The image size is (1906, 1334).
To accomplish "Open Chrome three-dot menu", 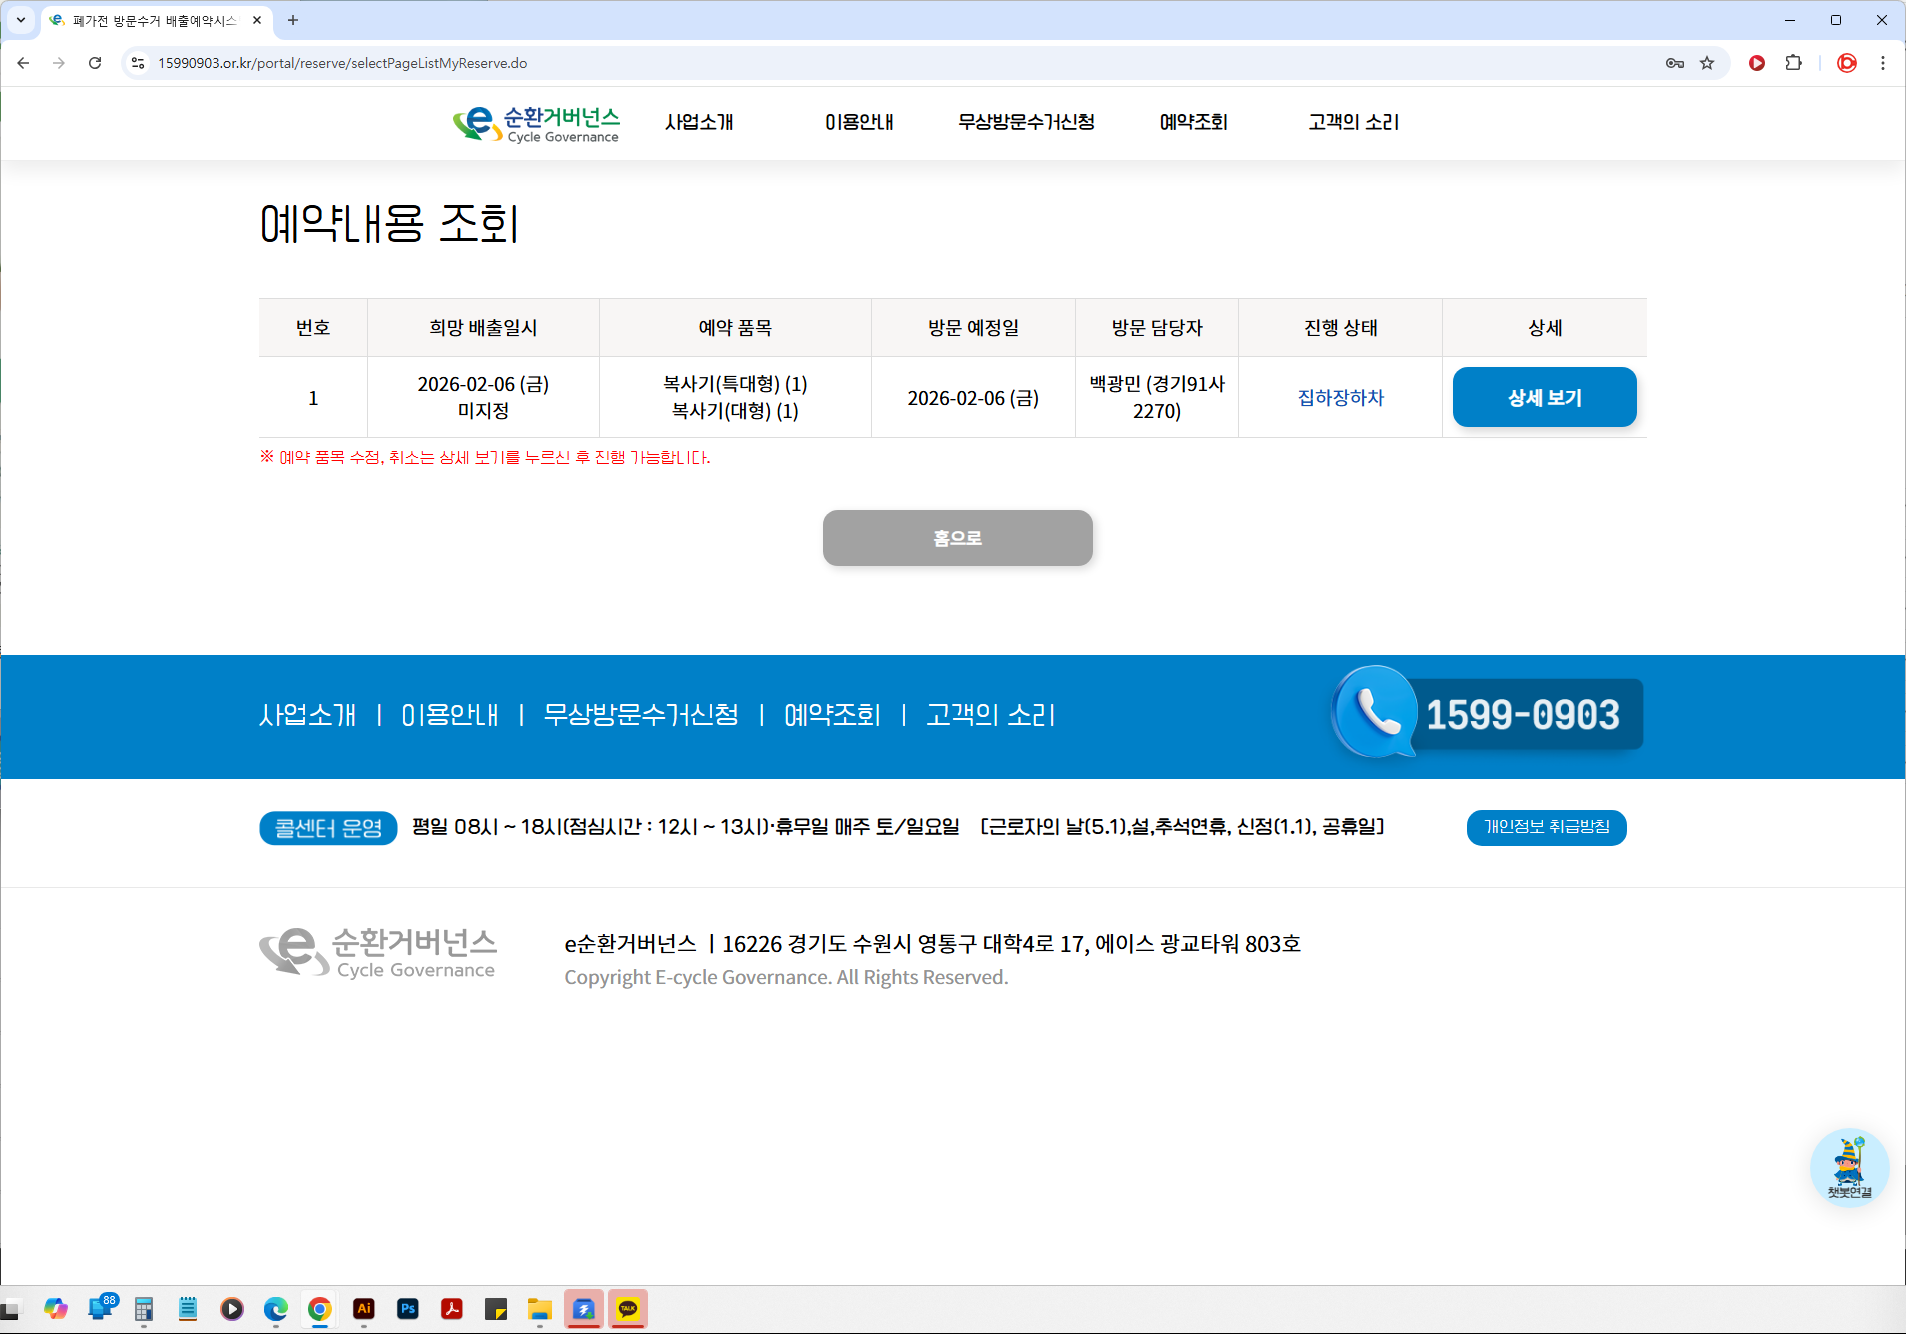I will 1882,63.
